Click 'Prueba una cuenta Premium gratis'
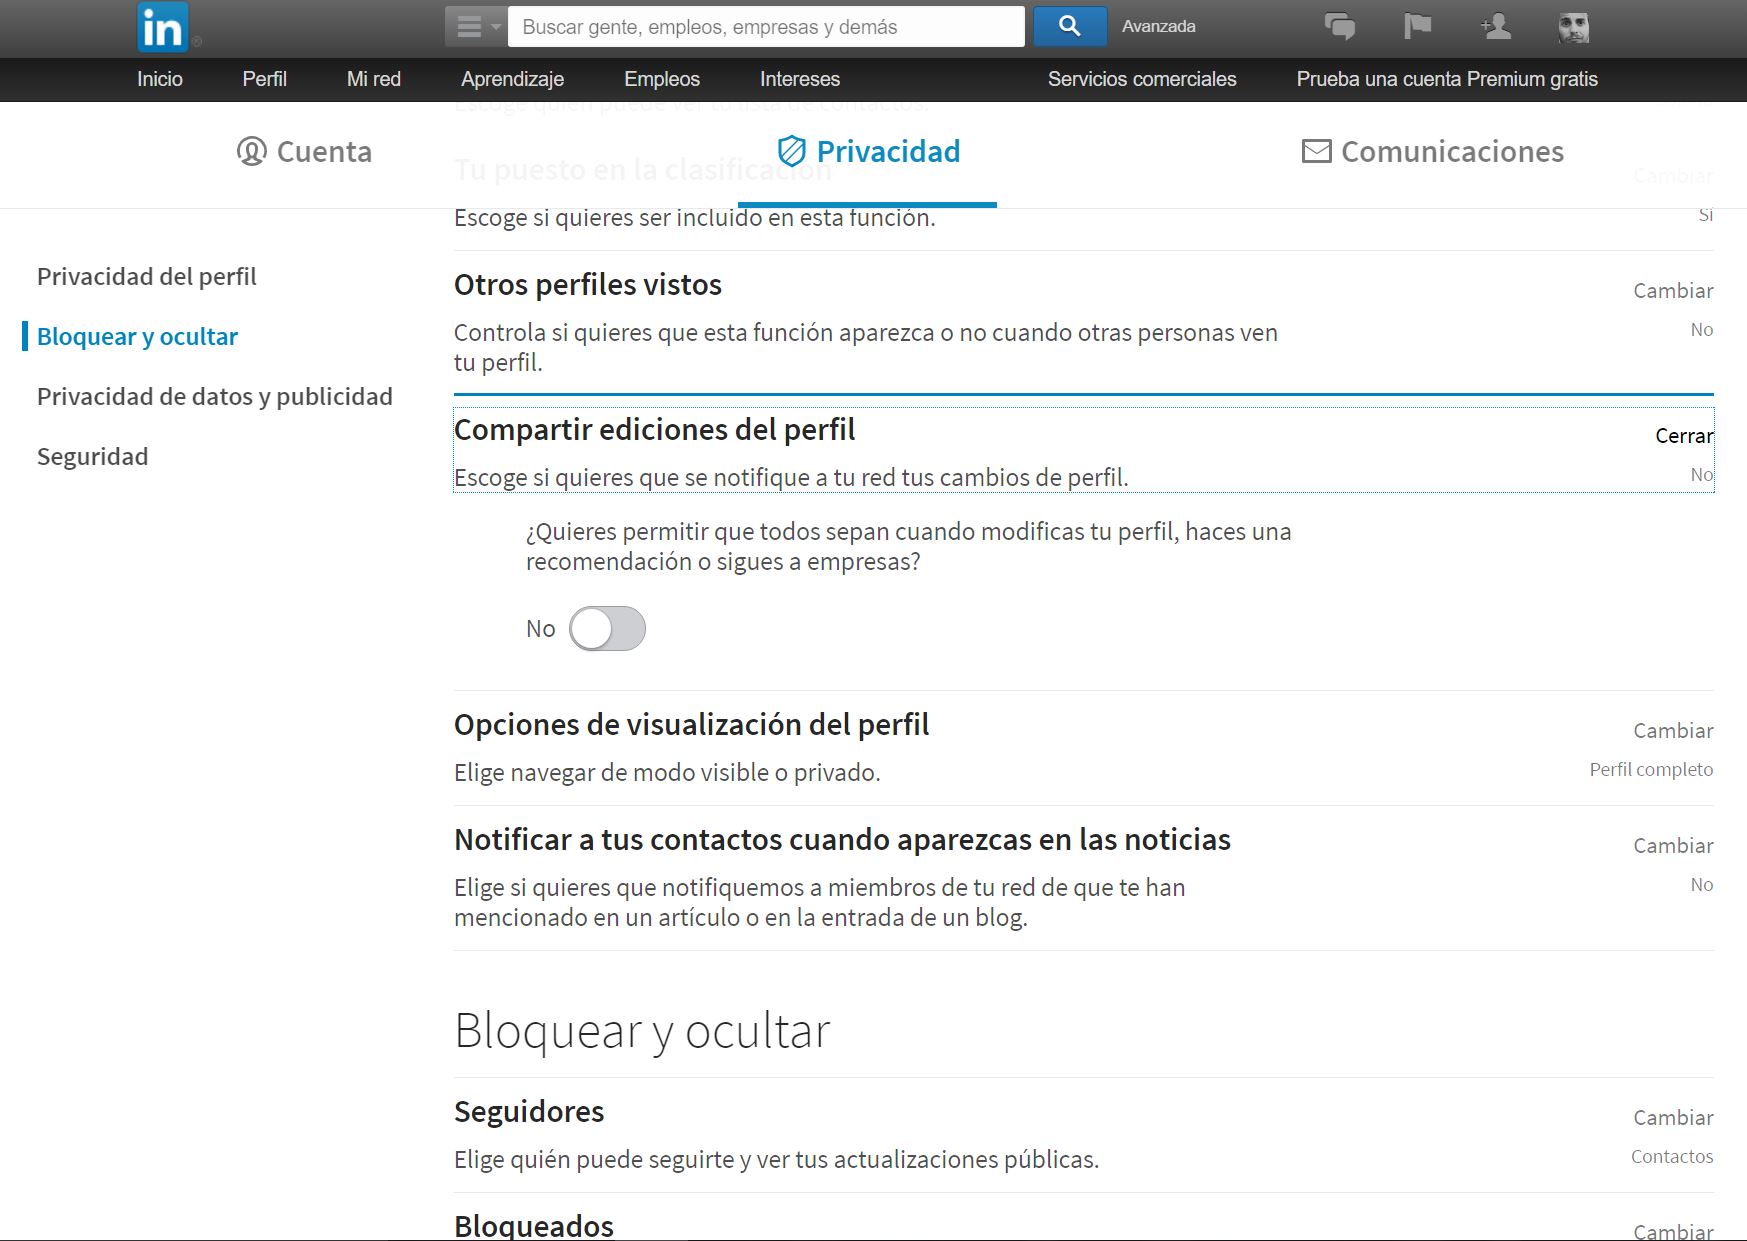The width and height of the screenshot is (1747, 1241). [x=1447, y=79]
